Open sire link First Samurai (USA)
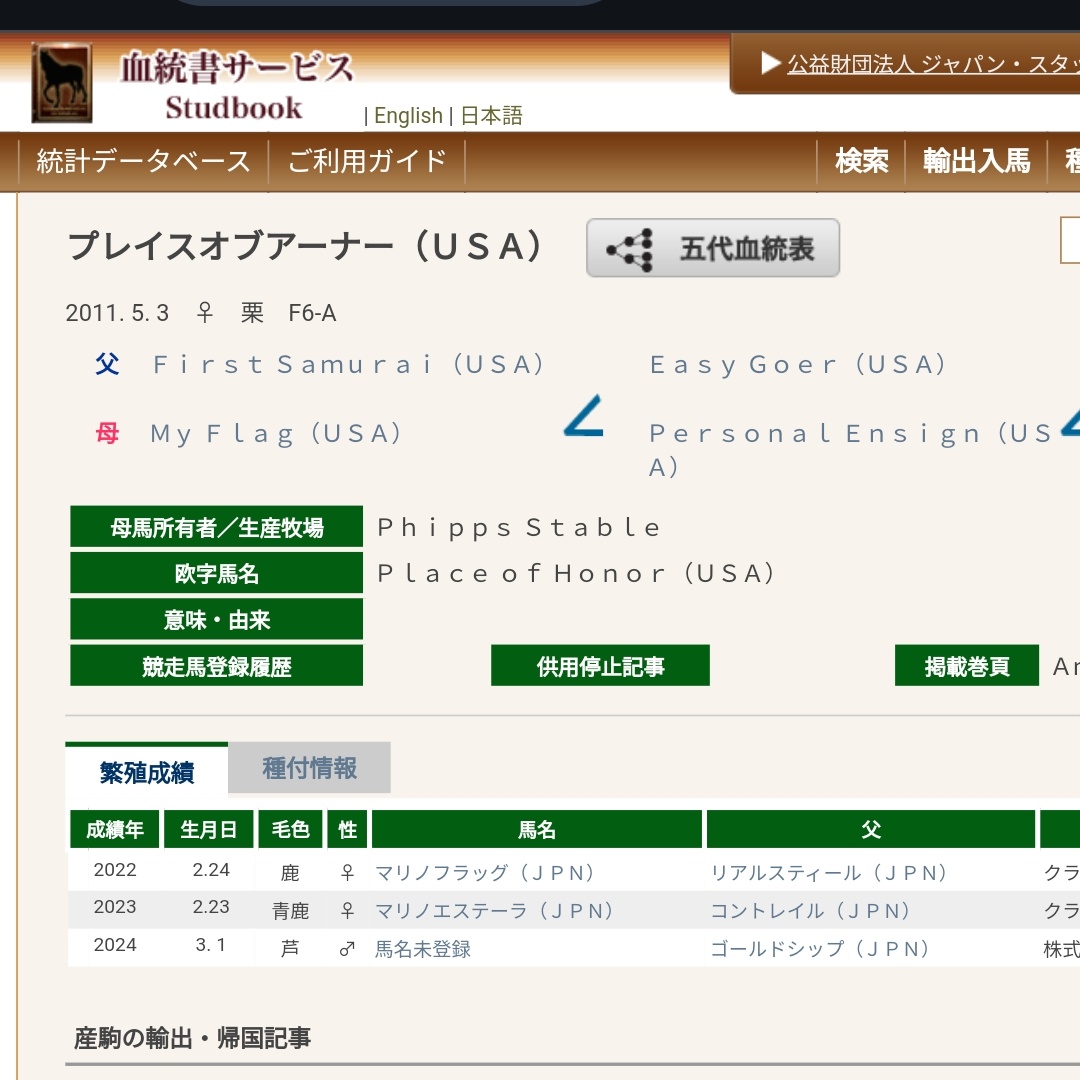 click(x=348, y=365)
